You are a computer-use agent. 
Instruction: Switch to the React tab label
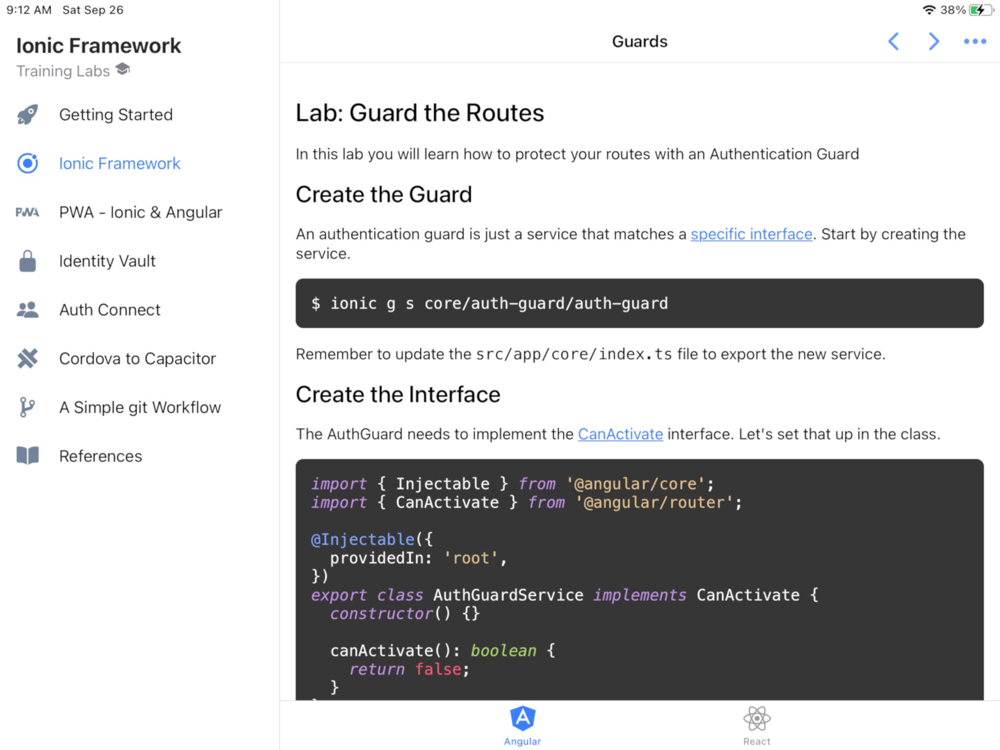point(757,741)
